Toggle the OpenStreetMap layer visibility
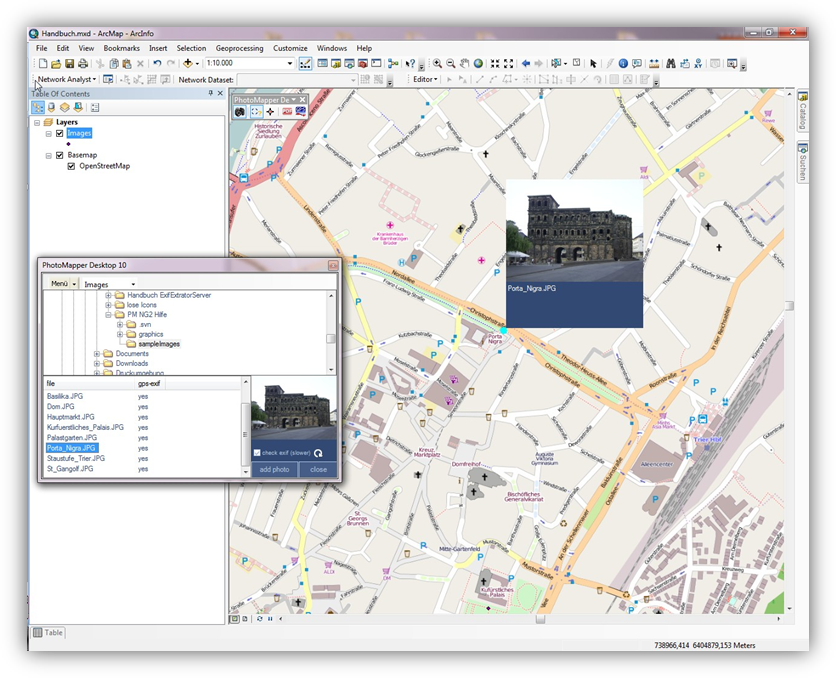Image resolution: width=836 pixels, height=678 pixels. (x=71, y=166)
